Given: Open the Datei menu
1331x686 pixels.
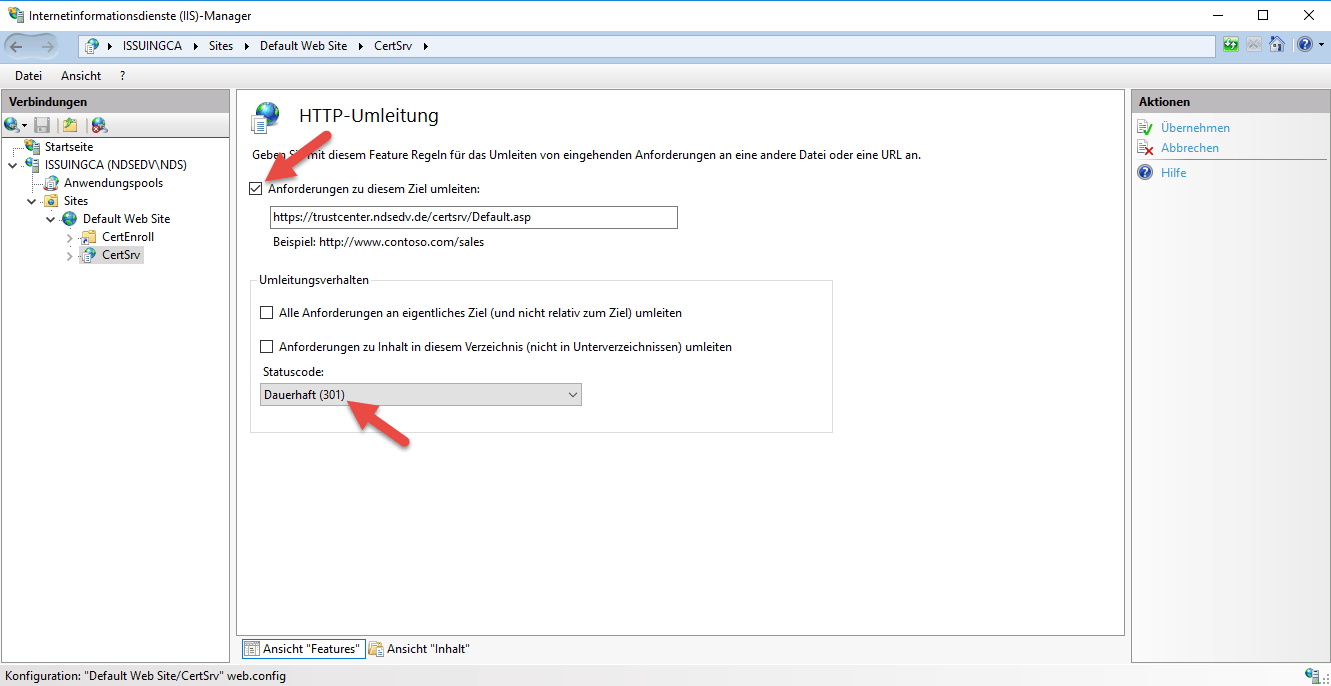Looking at the screenshot, I should (28, 76).
